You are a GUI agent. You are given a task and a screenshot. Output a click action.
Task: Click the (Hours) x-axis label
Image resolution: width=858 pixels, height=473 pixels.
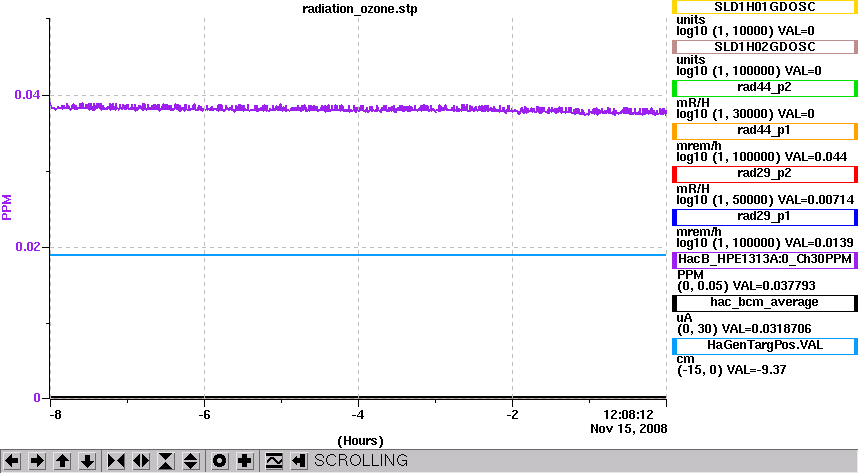coord(360,441)
